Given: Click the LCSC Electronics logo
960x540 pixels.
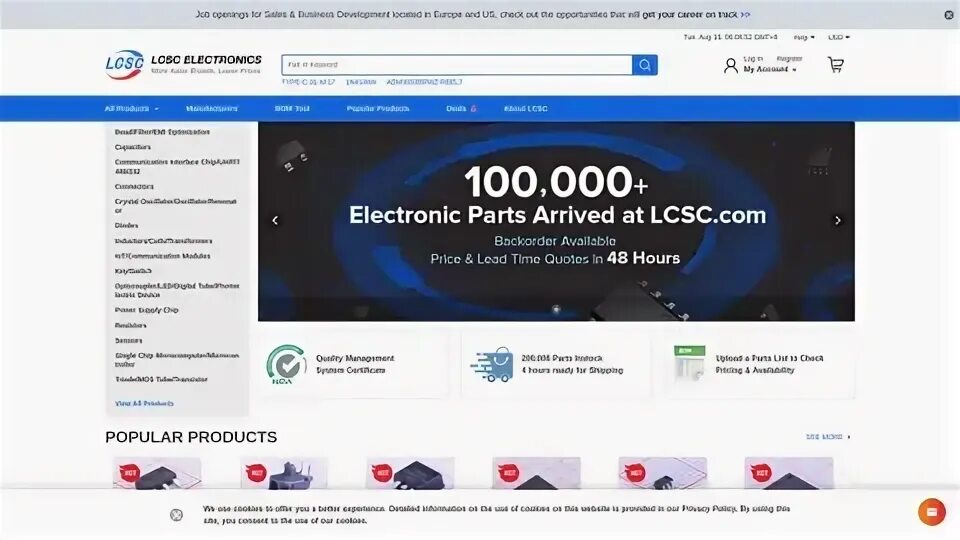Looking at the screenshot, I should [x=184, y=64].
